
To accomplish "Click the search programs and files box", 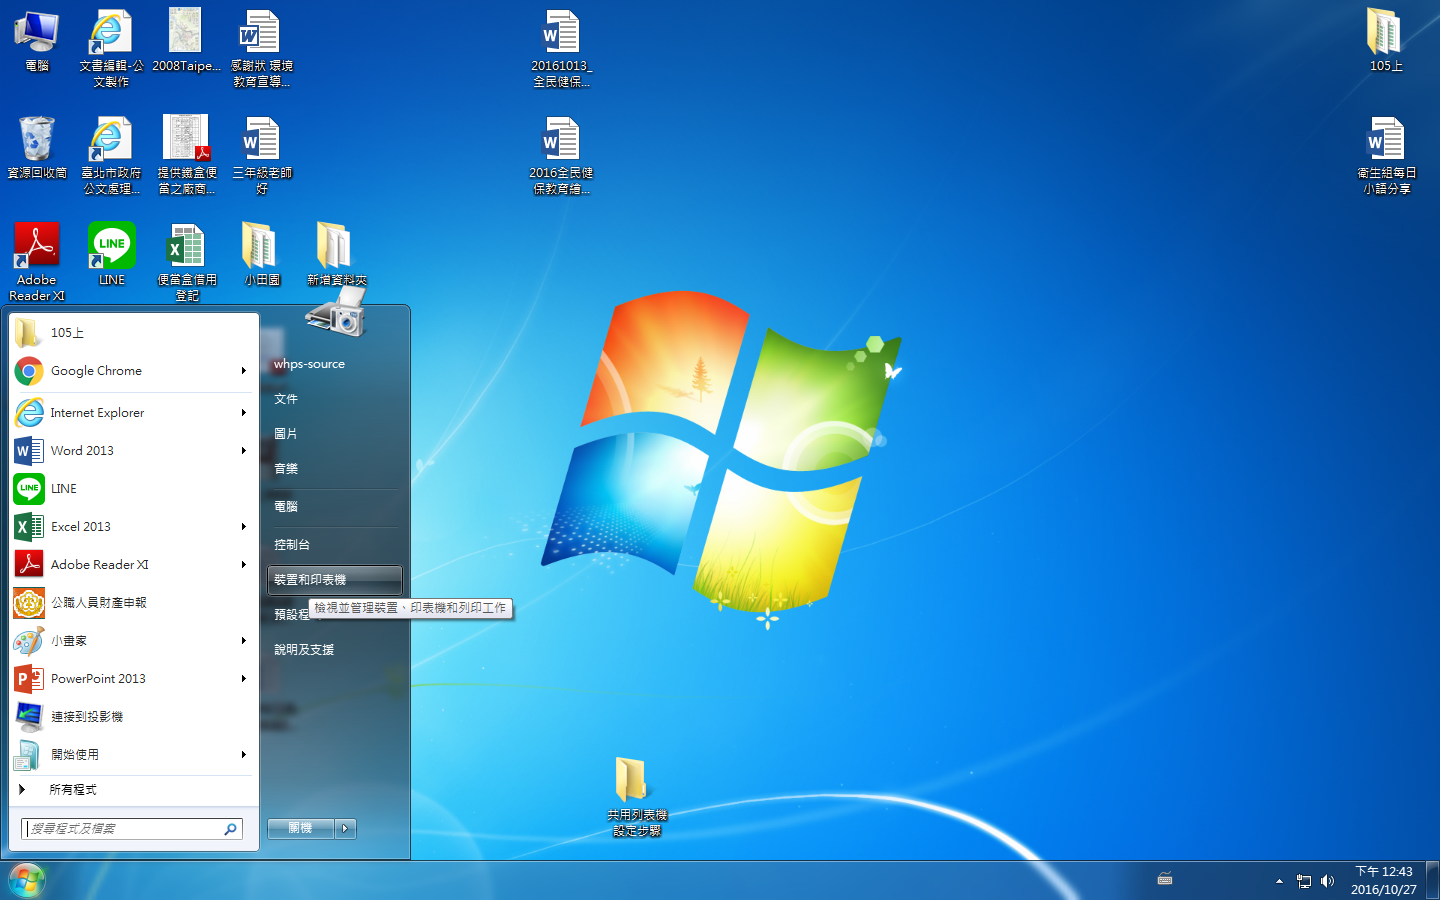I will click(x=125, y=829).
